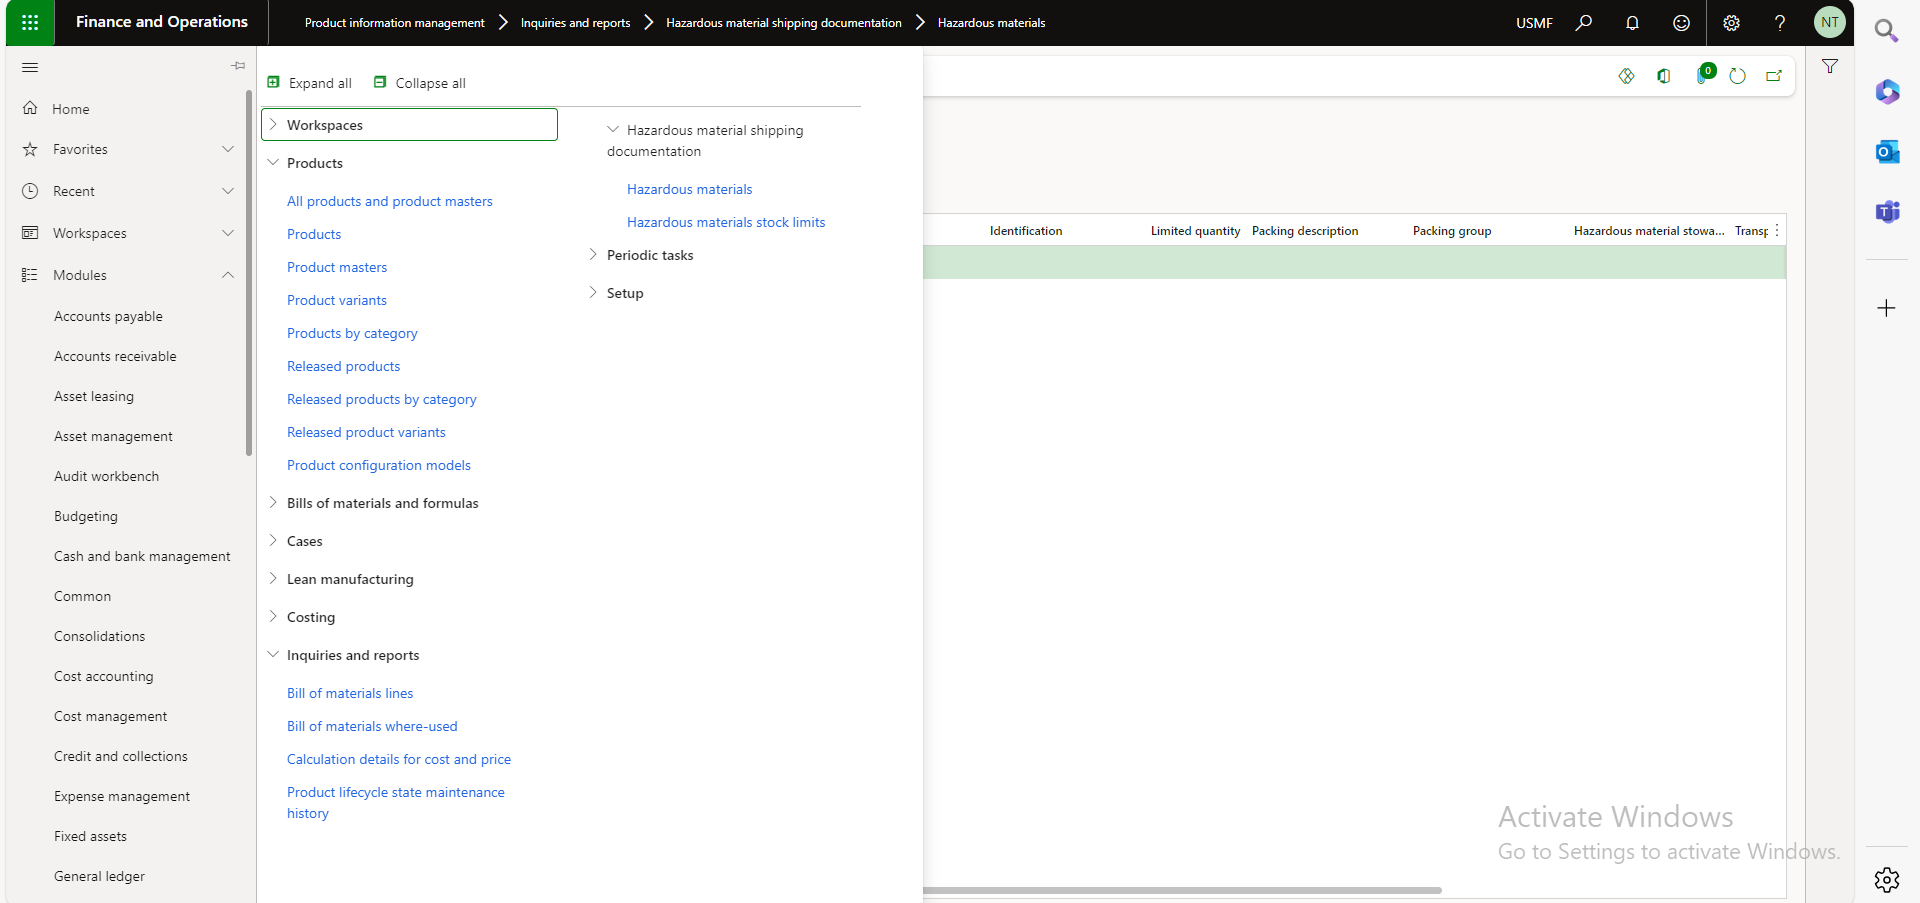Collapse the navigation pane hamburger menu
The height and width of the screenshot is (903, 1920).
(30, 67)
